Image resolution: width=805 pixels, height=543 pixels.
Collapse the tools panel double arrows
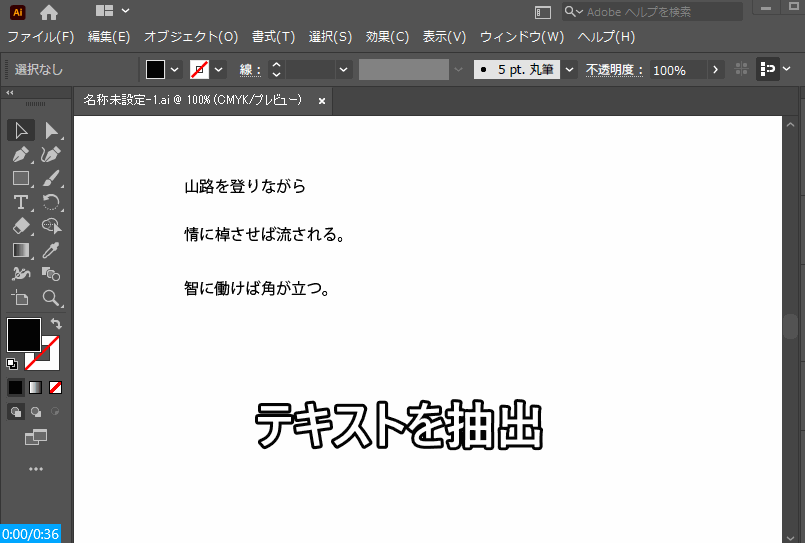pos(10,93)
